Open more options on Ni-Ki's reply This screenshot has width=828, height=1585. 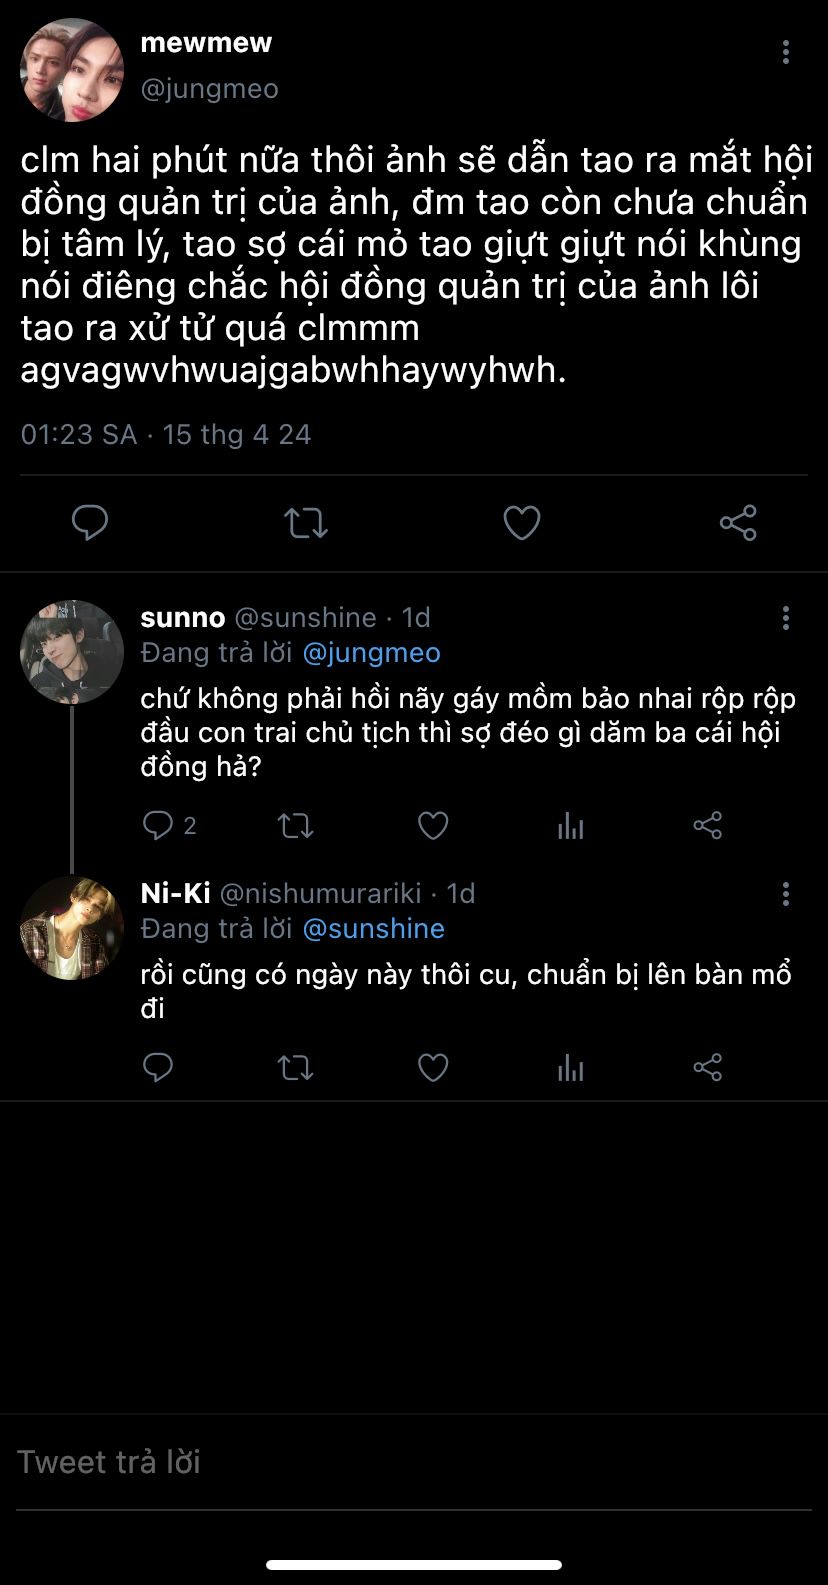point(786,893)
